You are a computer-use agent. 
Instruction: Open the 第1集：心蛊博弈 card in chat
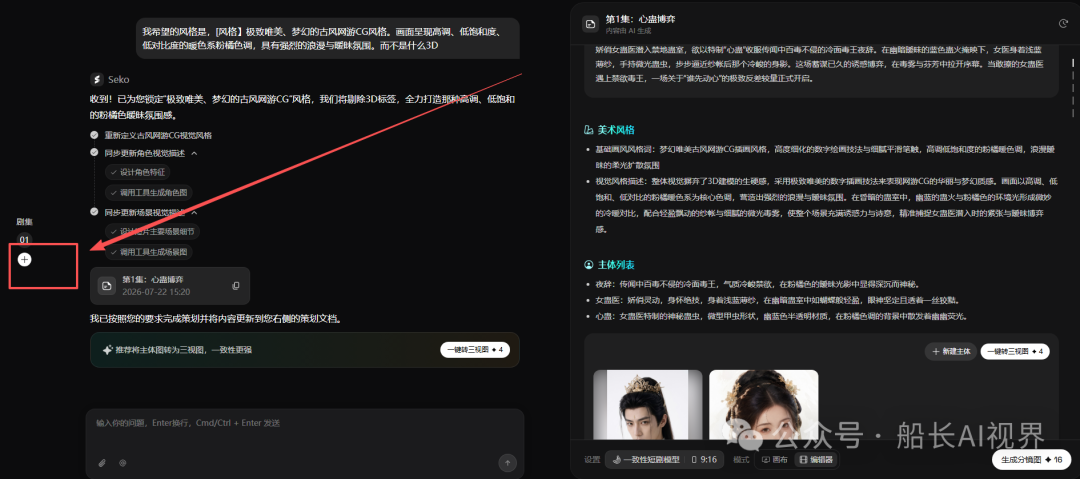coord(170,285)
